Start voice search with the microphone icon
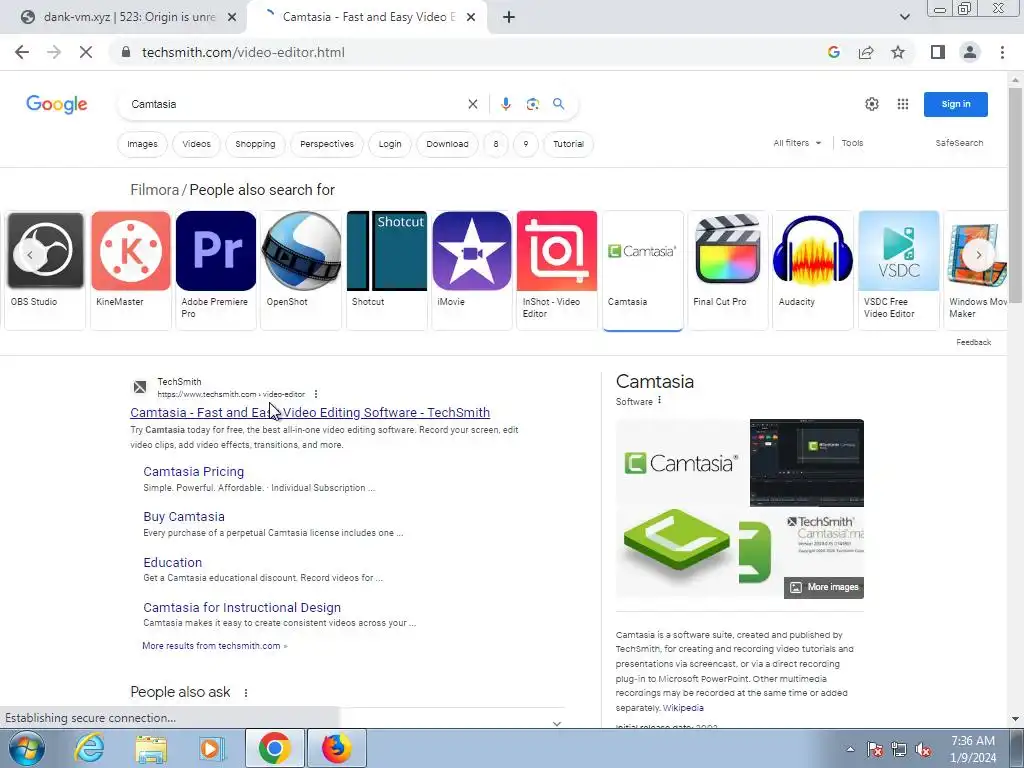The height and width of the screenshot is (768, 1024). [505, 104]
